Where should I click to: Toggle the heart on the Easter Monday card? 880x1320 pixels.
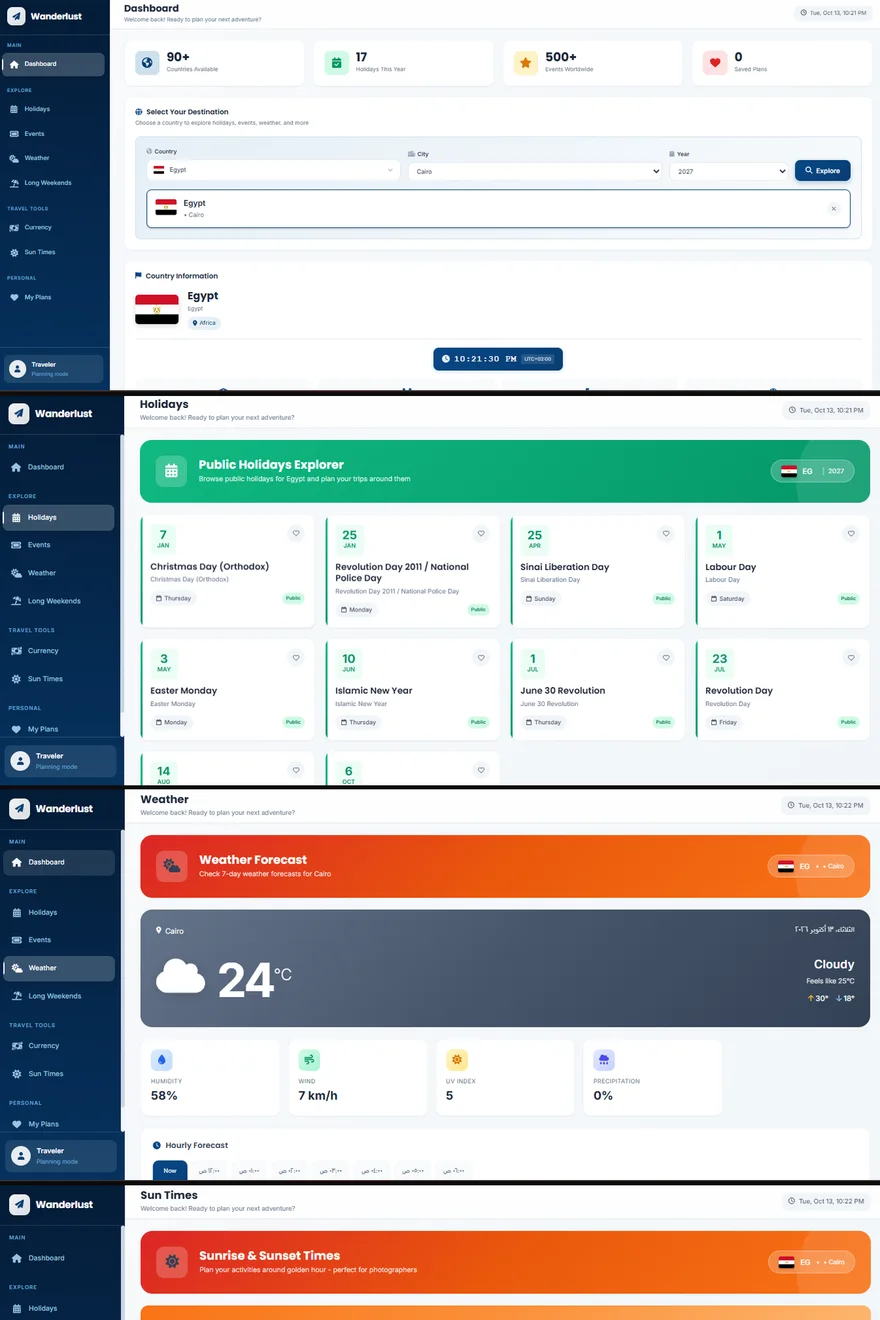click(296, 658)
